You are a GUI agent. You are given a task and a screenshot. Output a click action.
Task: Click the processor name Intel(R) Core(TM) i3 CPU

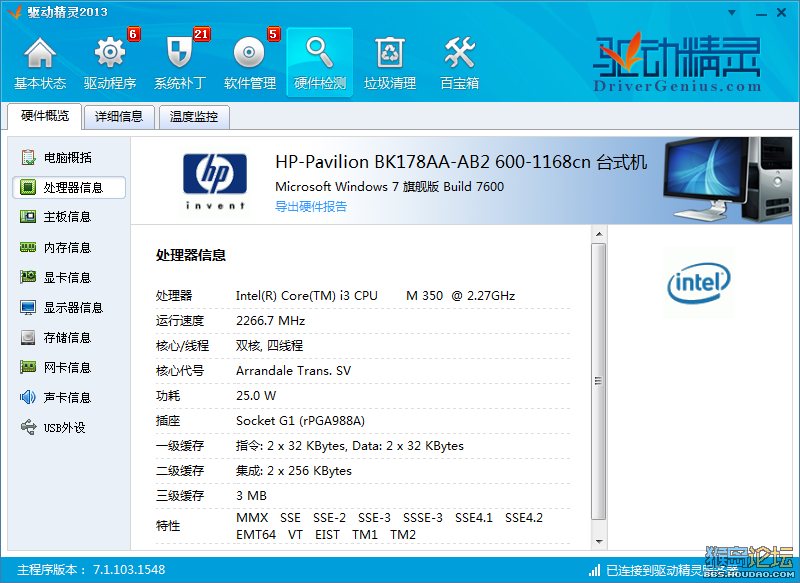click(x=307, y=295)
